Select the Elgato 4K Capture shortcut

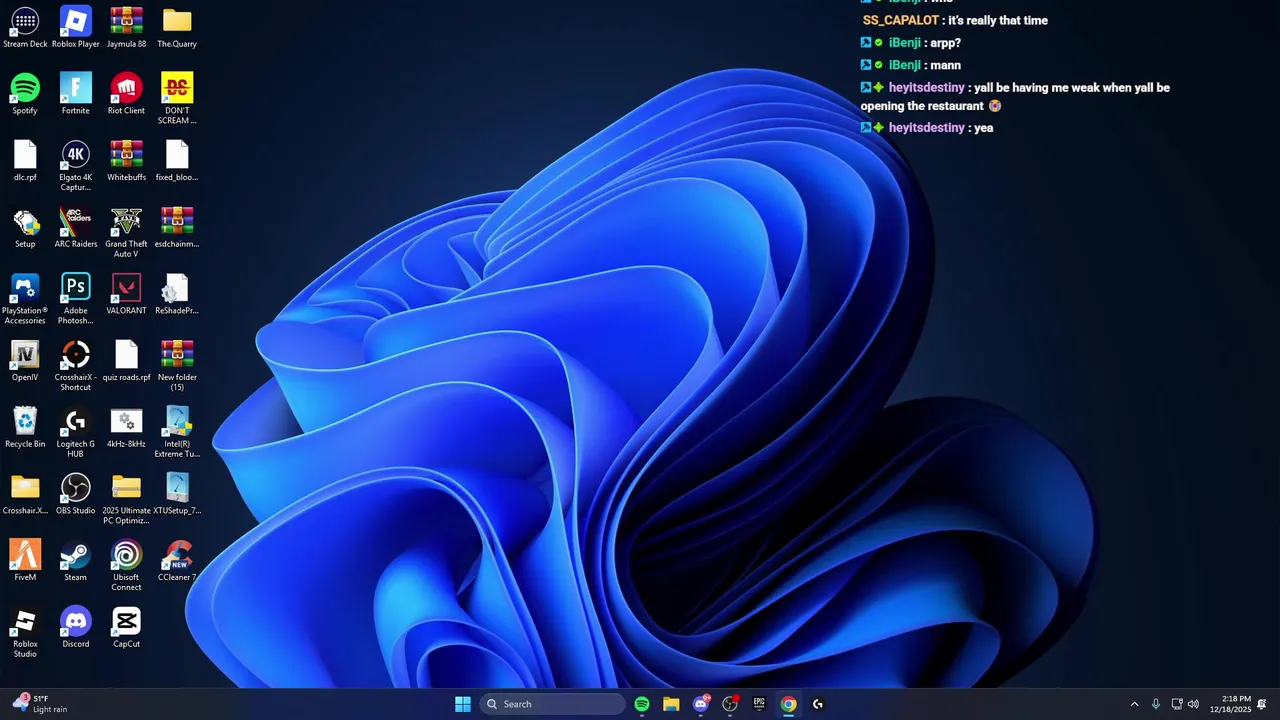click(x=76, y=165)
